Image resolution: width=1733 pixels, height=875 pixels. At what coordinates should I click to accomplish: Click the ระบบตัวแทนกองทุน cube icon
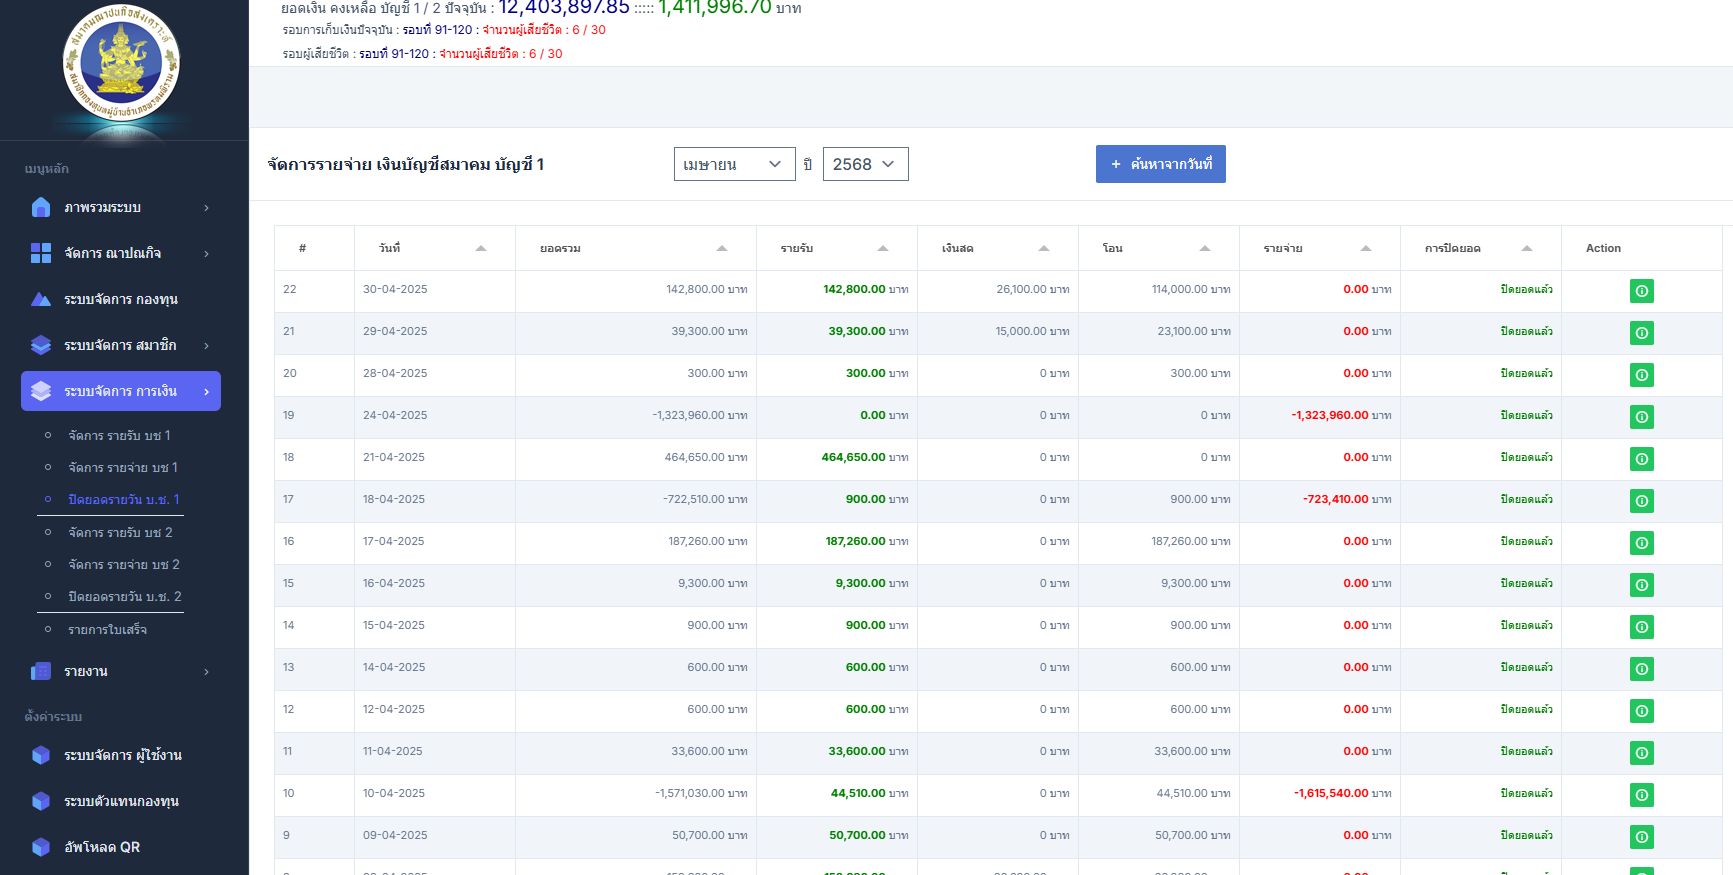tap(41, 801)
